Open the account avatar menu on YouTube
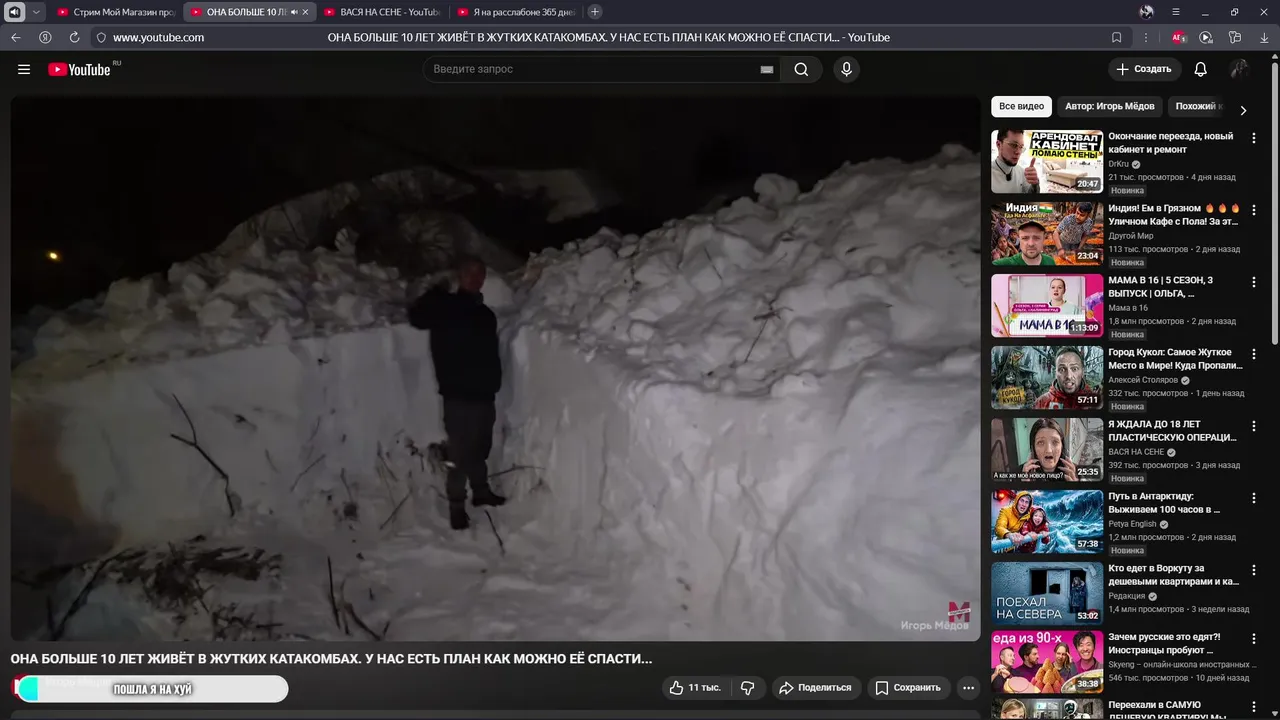 click(1239, 69)
